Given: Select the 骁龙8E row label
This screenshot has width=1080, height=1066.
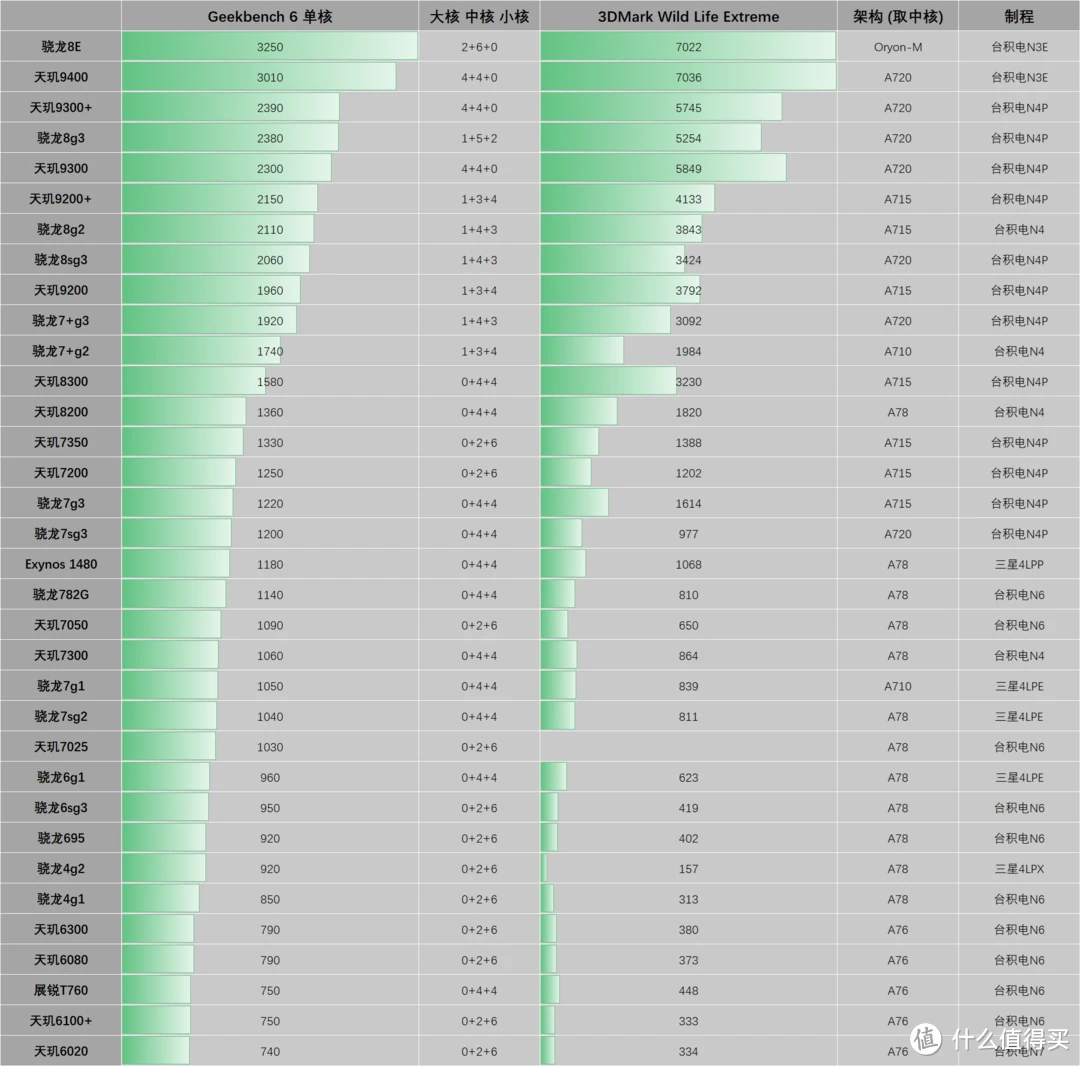Looking at the screenshot, I should (61, 47).
